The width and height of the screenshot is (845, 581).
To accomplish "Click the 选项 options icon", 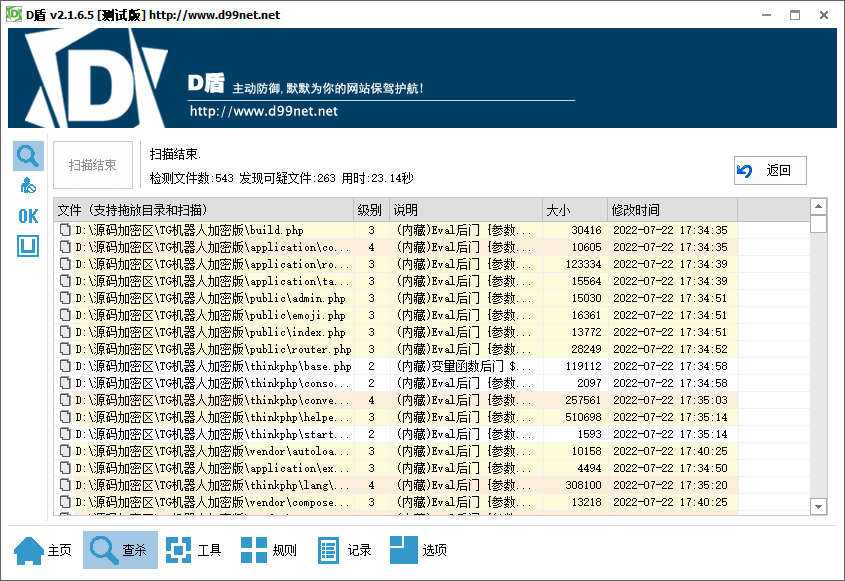I will (404, 550).
